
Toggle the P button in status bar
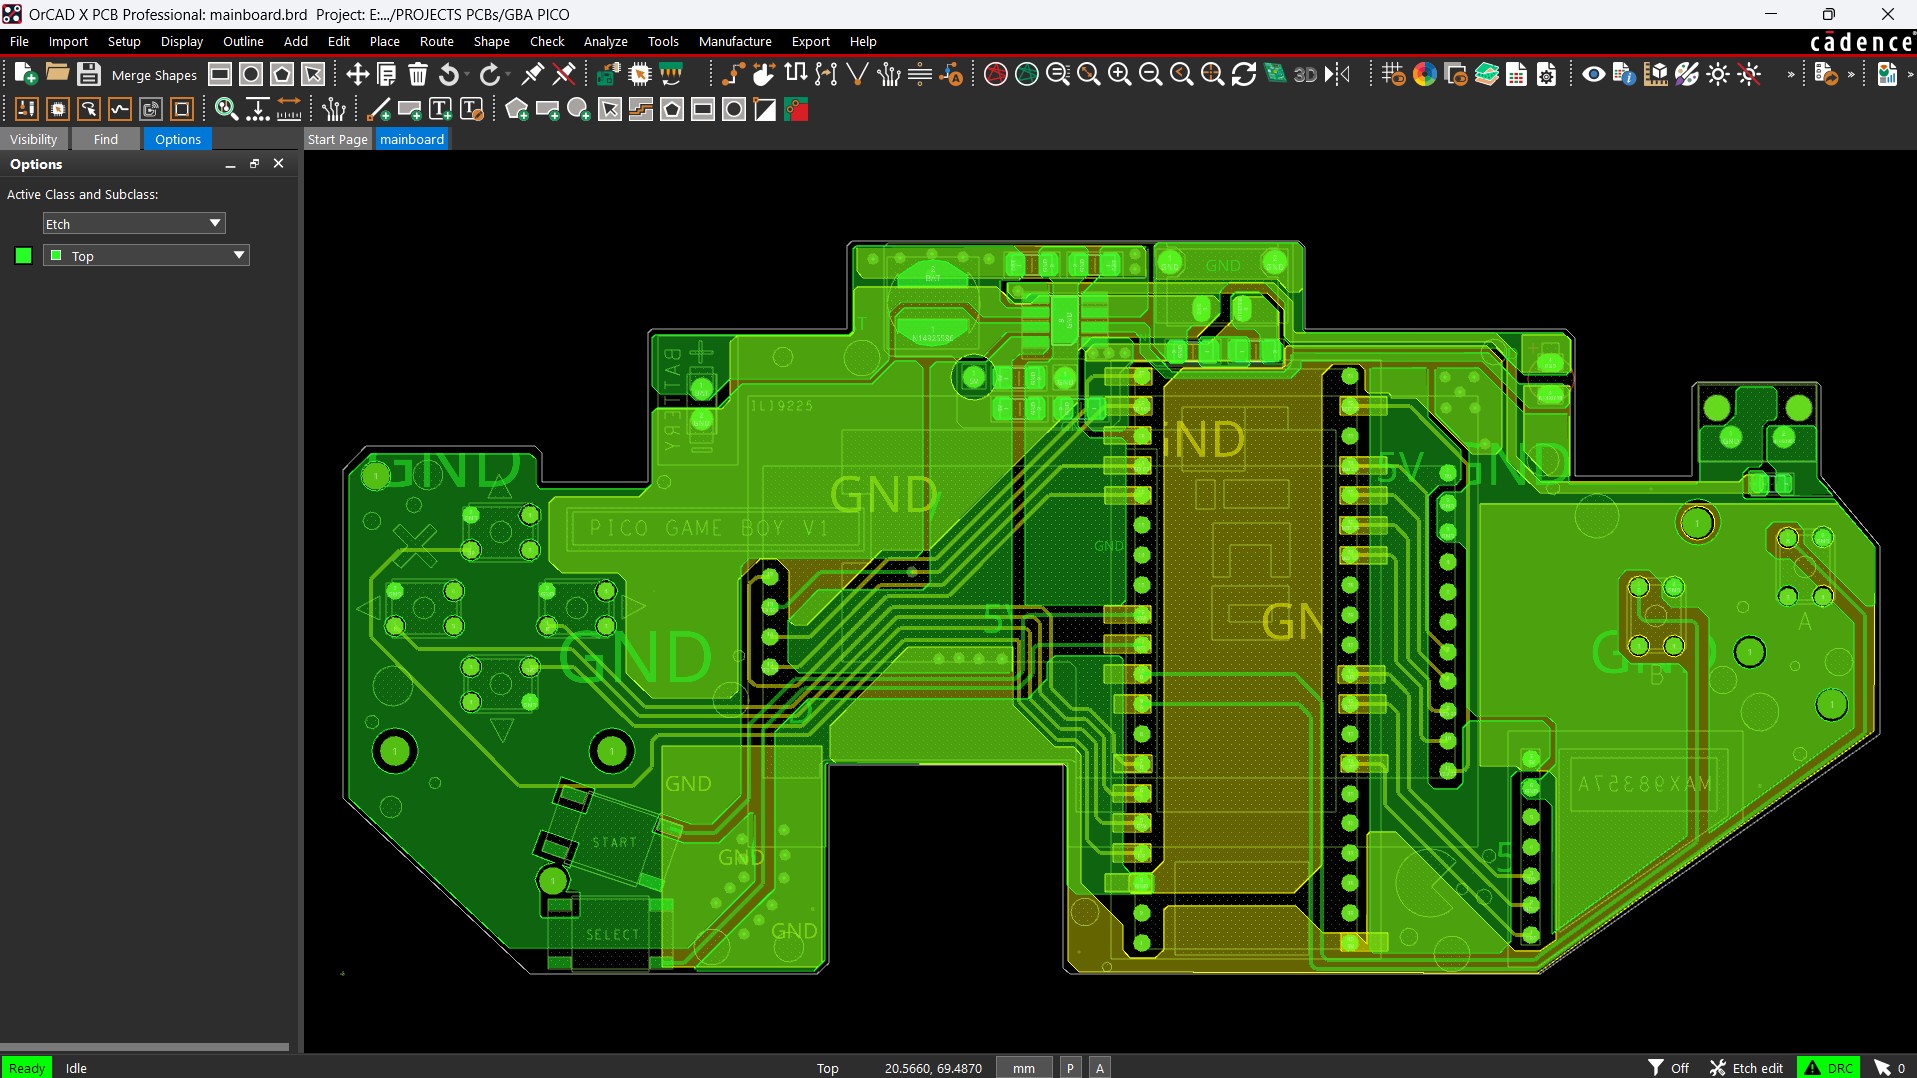pyautogui.click(x=1070, y=1067)
